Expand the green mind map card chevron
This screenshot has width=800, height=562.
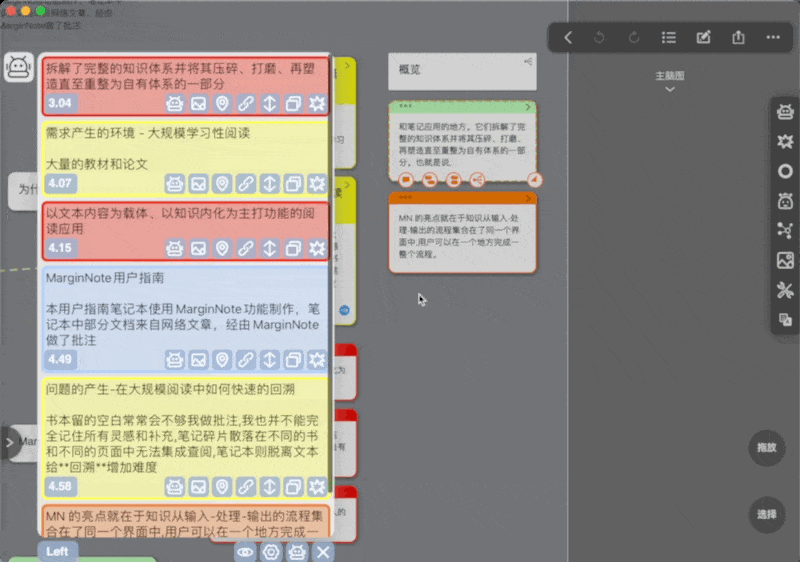tap(528, 107)
